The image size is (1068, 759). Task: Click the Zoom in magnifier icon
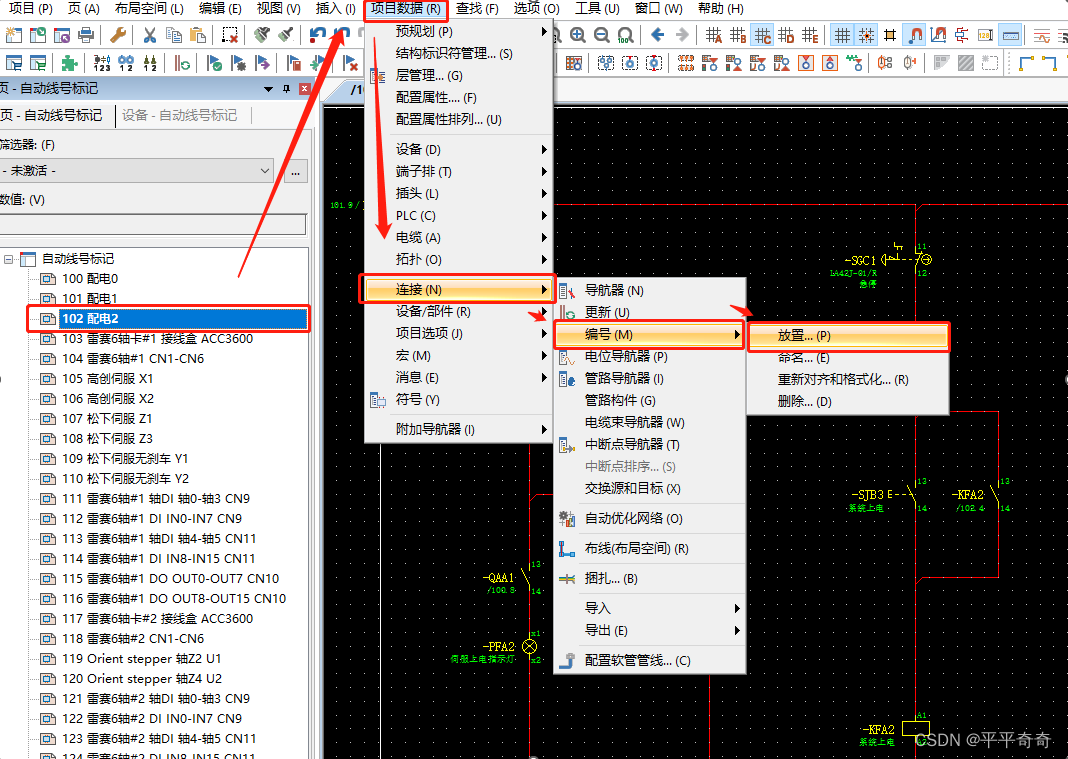tap(578, 35)
